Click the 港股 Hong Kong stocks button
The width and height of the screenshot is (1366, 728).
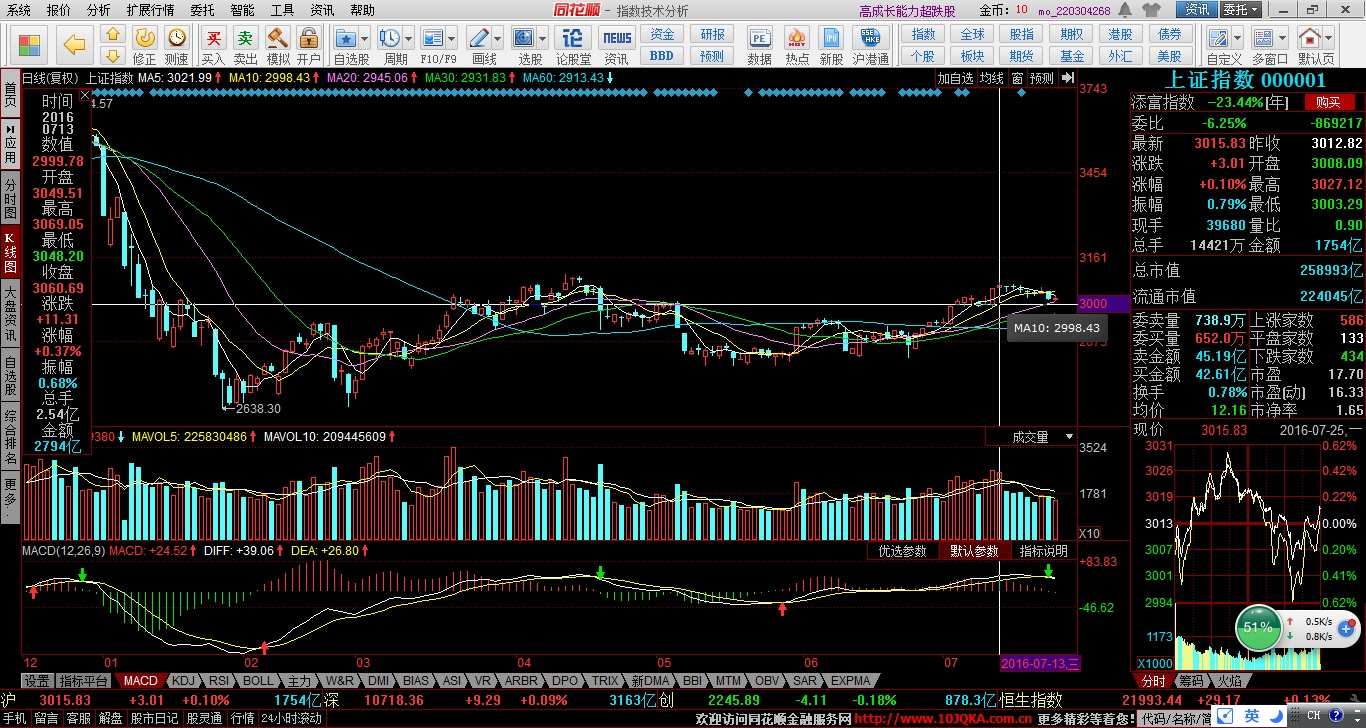point(1121,34)
